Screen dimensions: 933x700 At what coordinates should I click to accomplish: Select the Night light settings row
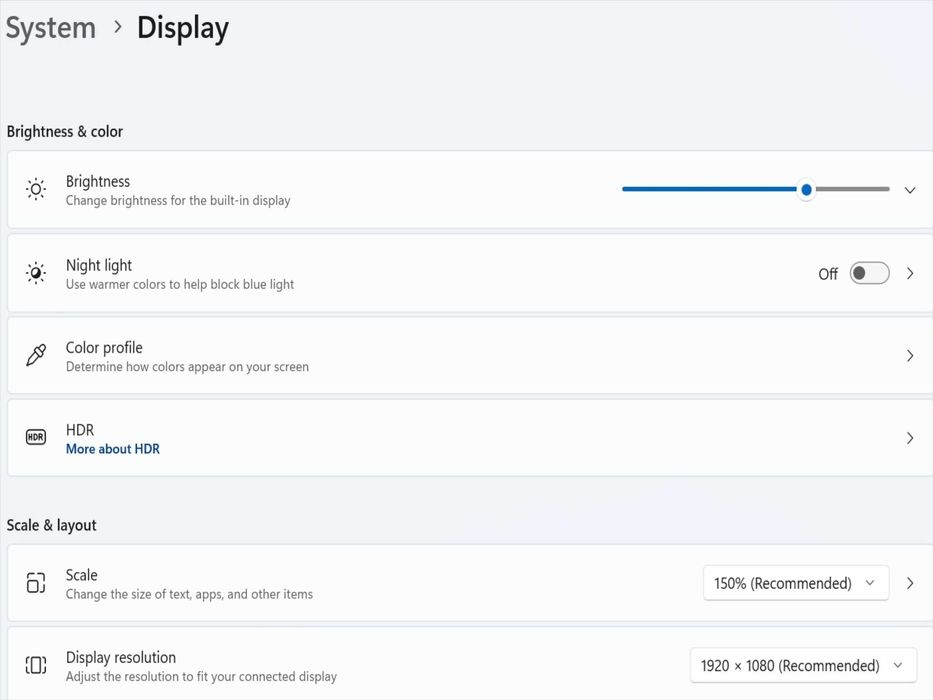(400, 273)
